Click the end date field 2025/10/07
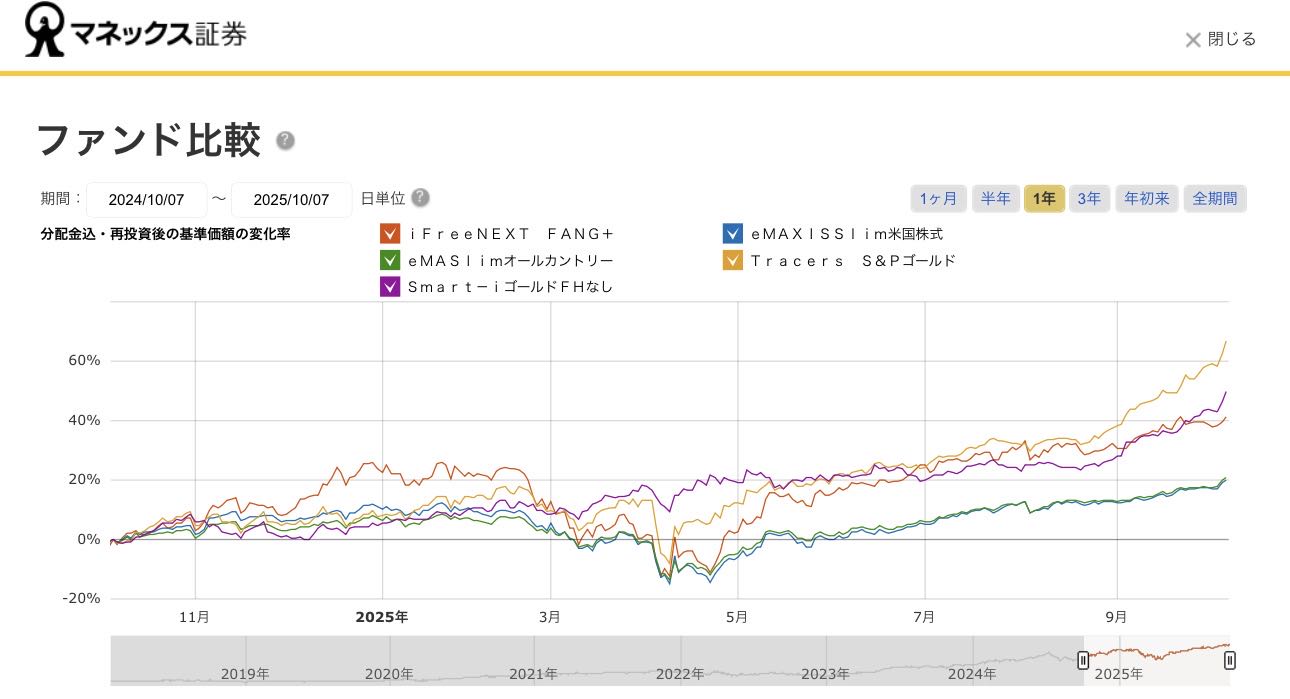The image size is (1290, 699). (x=291, y=200)
